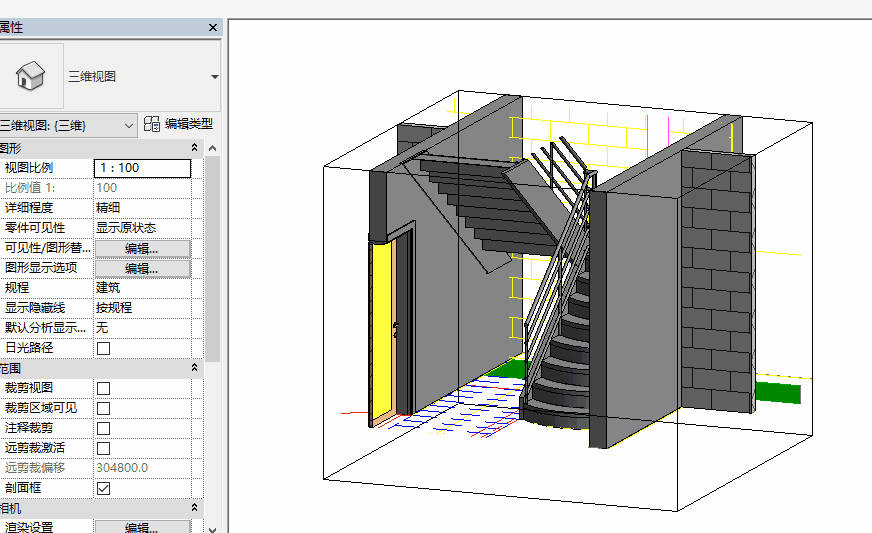Click the 零件可见性 value 显示原状态
This screenshot has width=872, height=533.
(126, 228)
